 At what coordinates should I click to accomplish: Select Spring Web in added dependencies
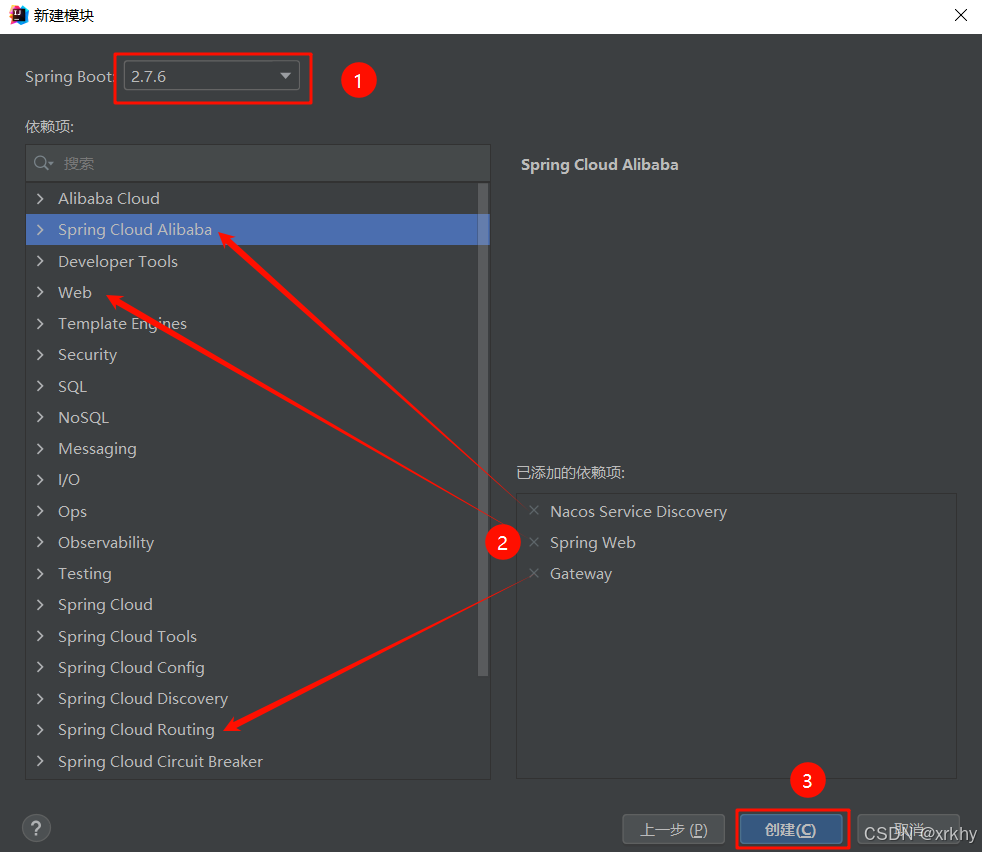(592, 543)
